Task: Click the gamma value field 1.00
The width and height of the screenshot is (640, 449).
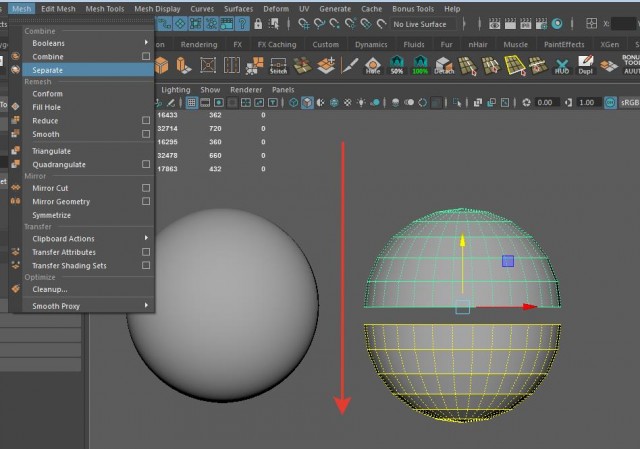Action: pos(587,102)
